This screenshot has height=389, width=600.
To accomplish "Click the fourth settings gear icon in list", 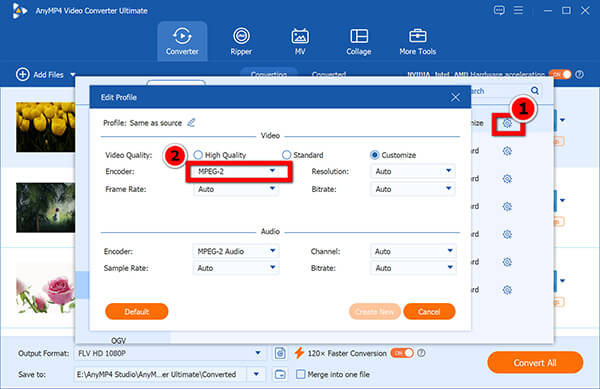I will 507,207.
